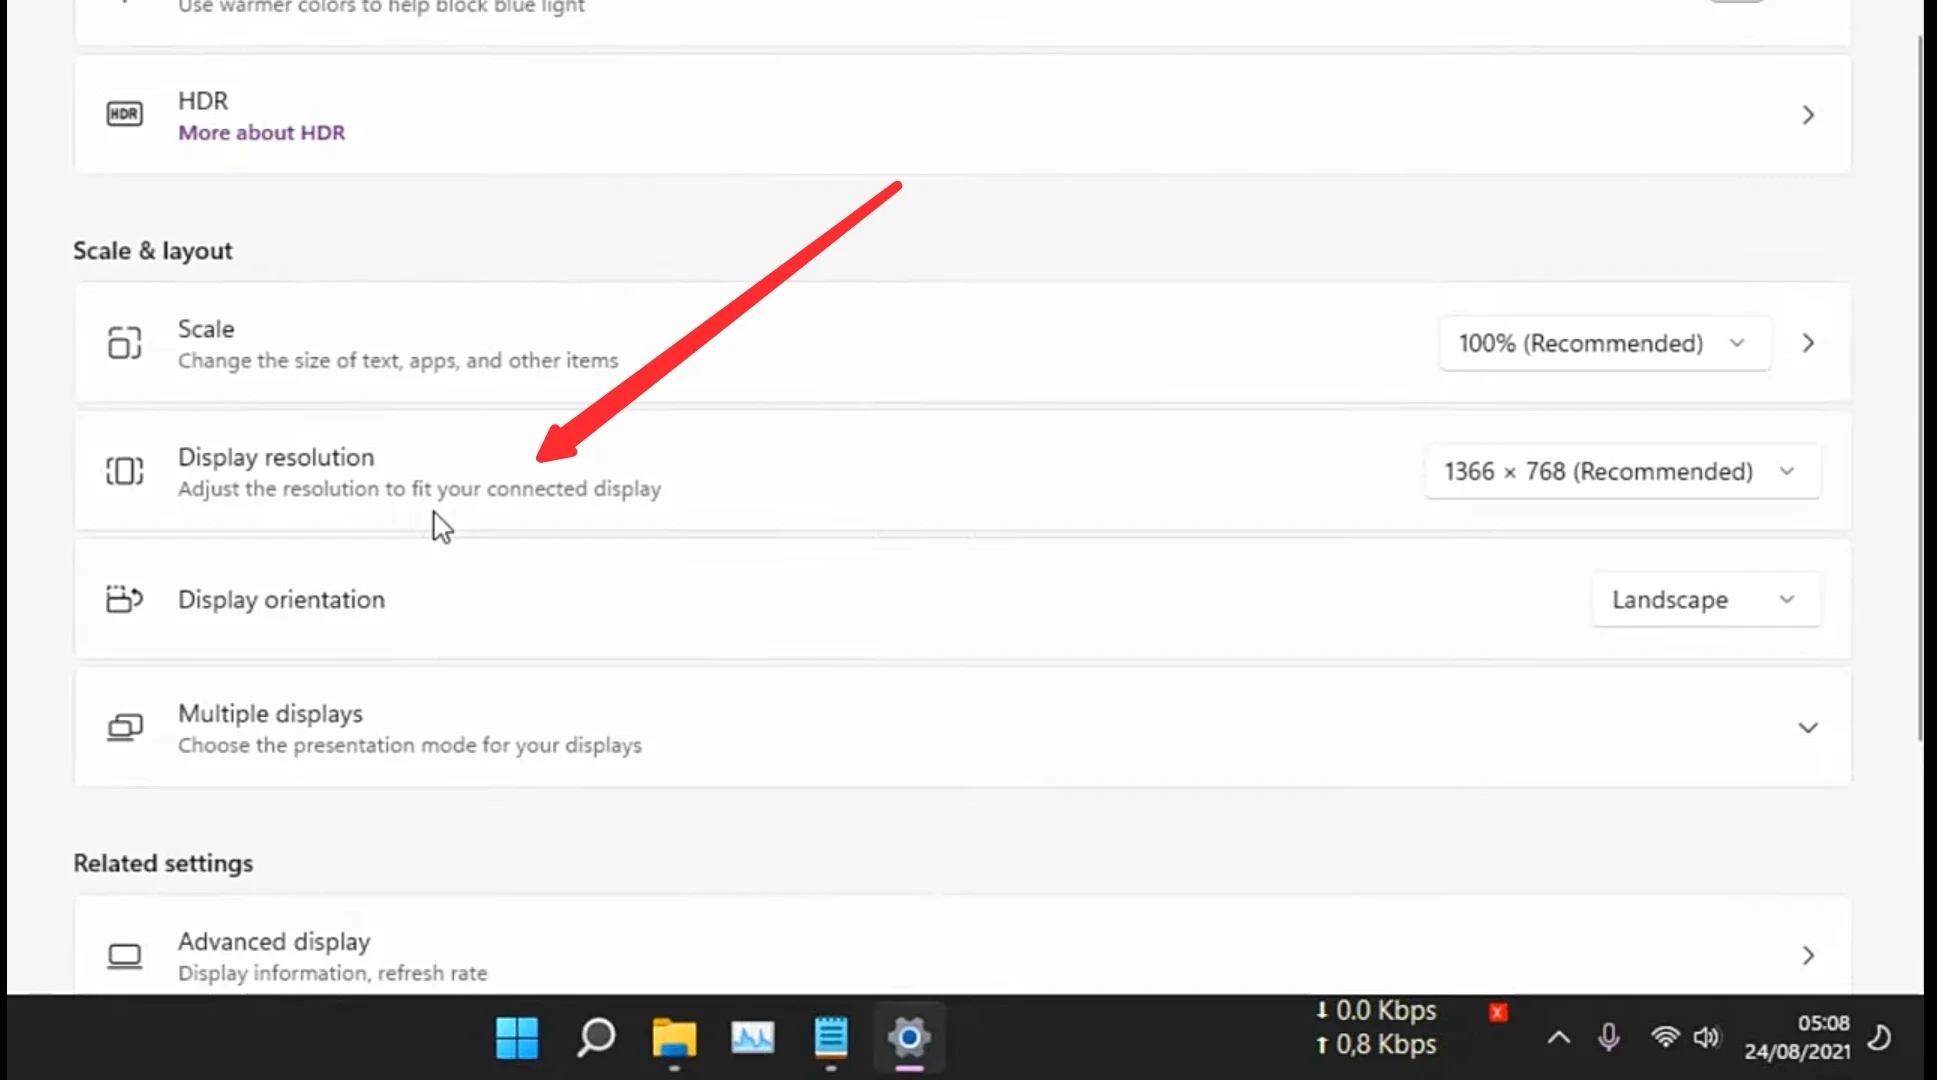Click the Display orientation icon
Image resolution: width=1937 pixels, height=1080 pixels.
[x=125, y=599]
